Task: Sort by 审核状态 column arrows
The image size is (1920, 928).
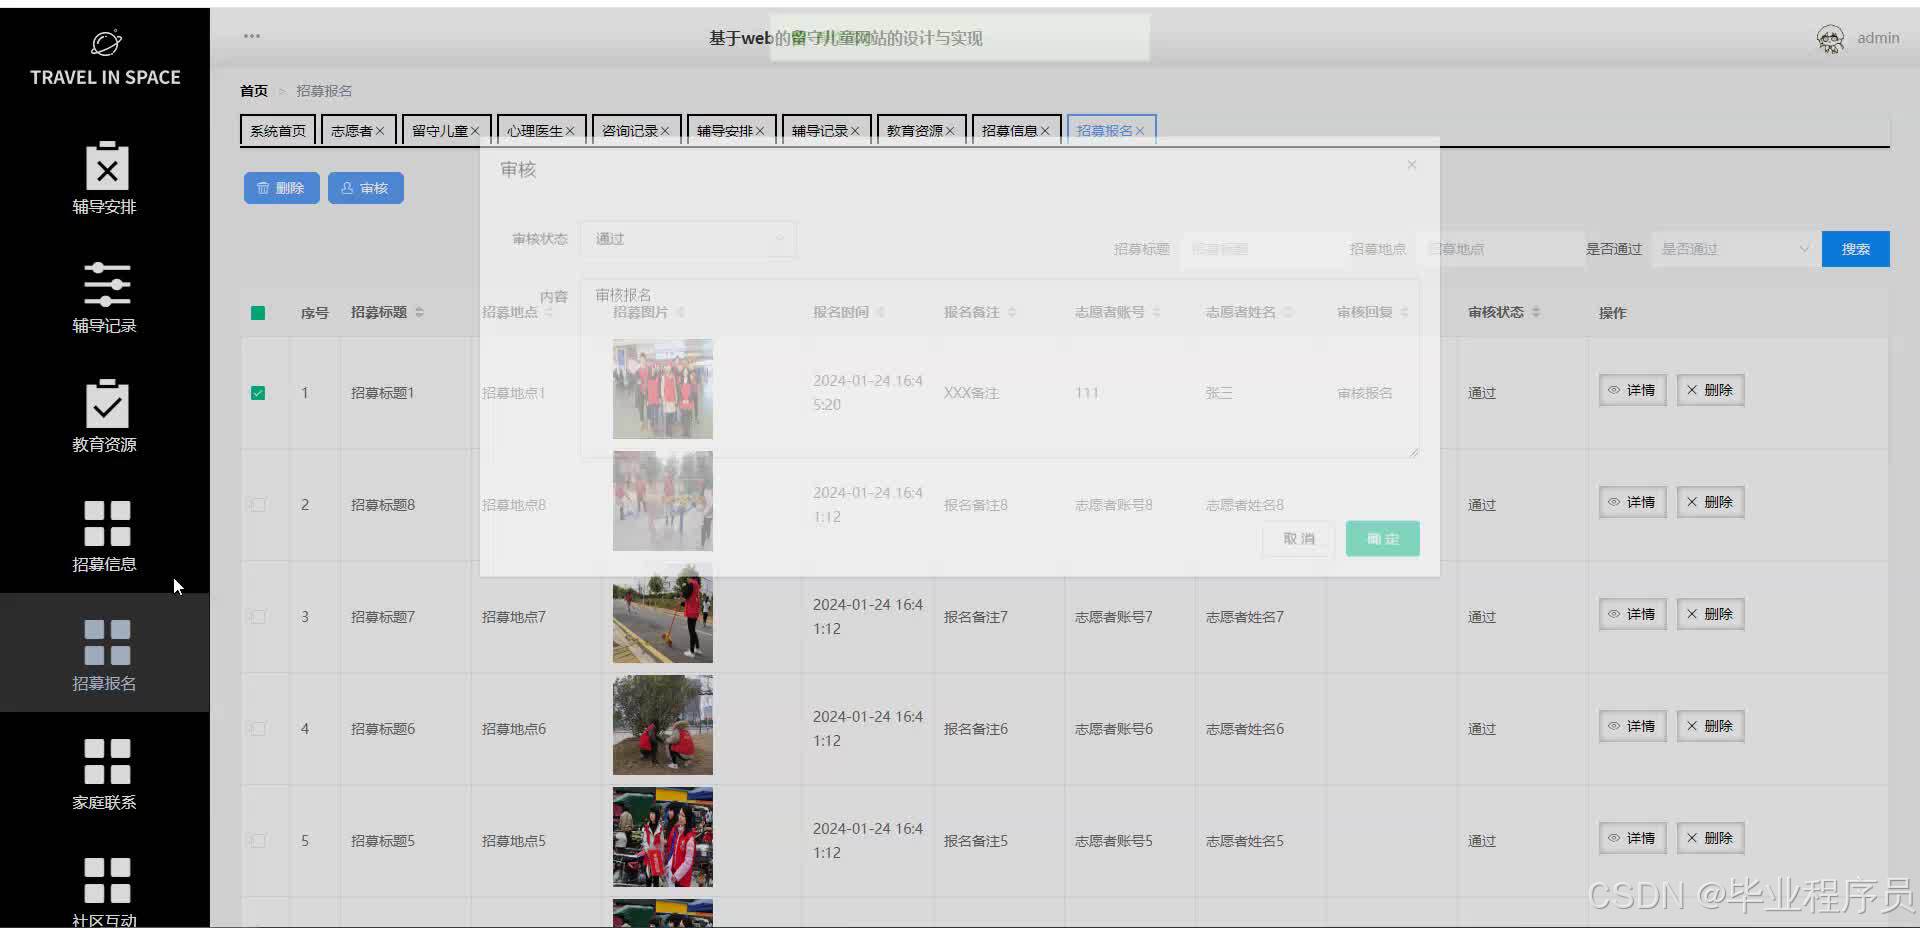Action: coord(1536,313)
